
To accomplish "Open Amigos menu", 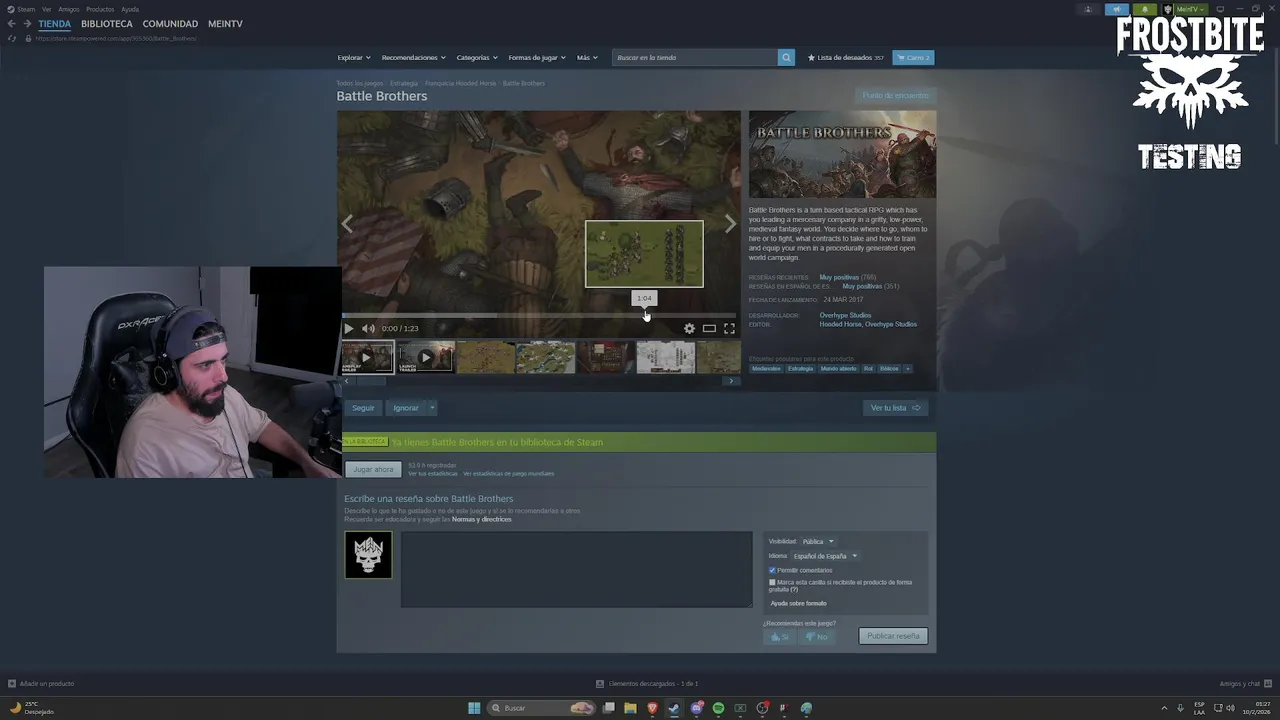I will [x=68, y=9].
